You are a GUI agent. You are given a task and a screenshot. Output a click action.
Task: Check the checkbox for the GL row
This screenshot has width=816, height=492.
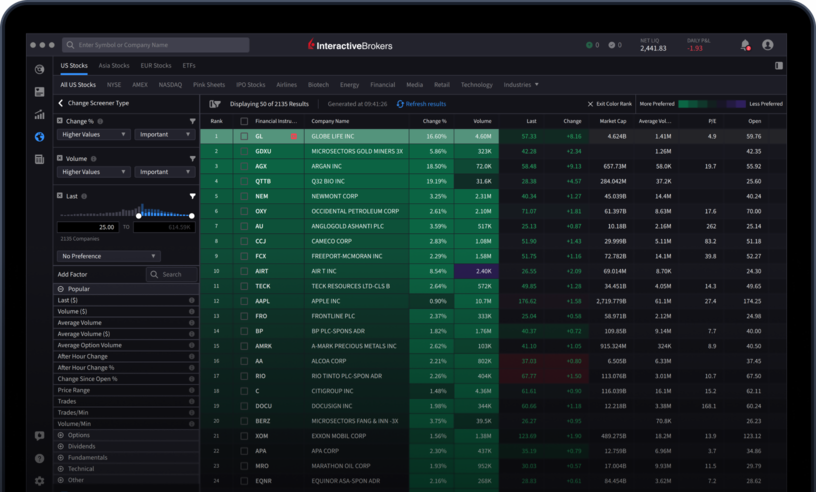pyautogui.click(x=243, y=135)
